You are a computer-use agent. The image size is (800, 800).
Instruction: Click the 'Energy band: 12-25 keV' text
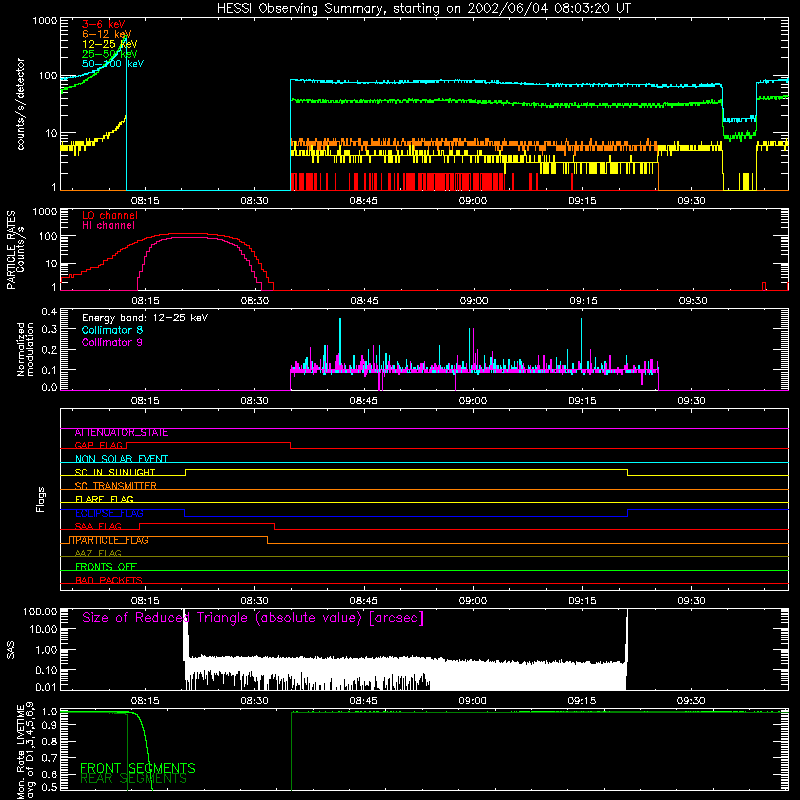tap(145, 318)
